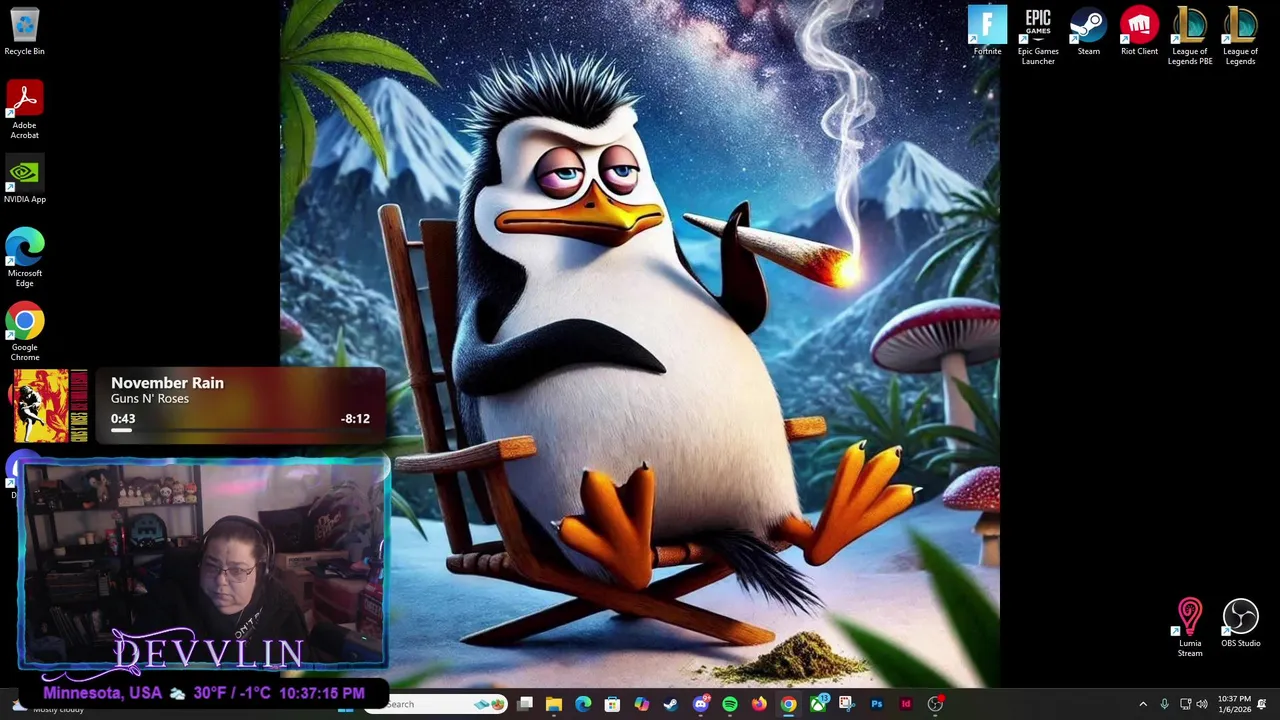Select the Steam desktop shortcut
Screen dimensions: 1280x720
coord(1088,32)
